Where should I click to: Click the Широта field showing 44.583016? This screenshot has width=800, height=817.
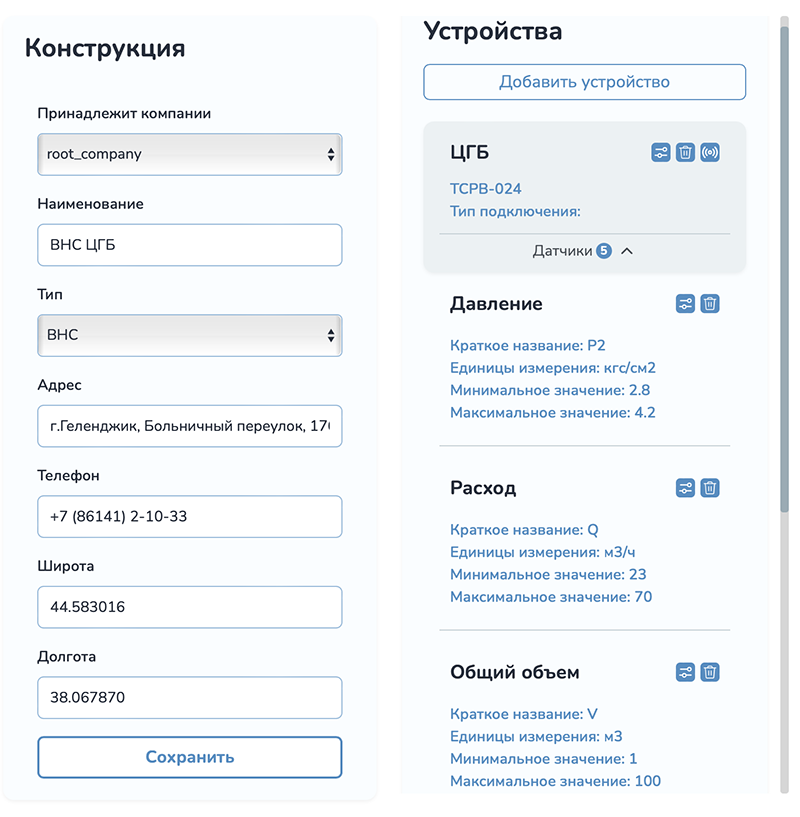coord(189,607)
